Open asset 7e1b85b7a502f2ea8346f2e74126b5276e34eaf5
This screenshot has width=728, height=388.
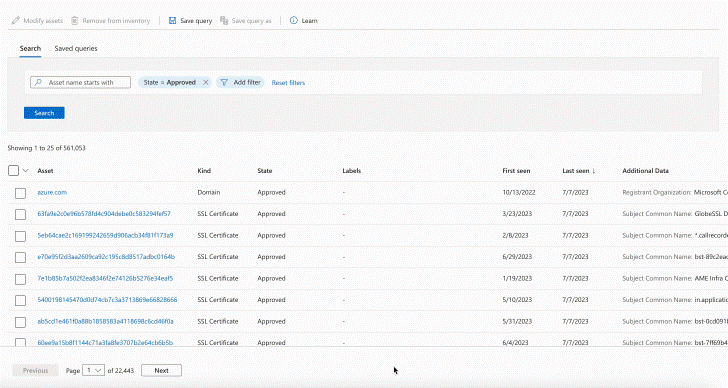[105, 278]
